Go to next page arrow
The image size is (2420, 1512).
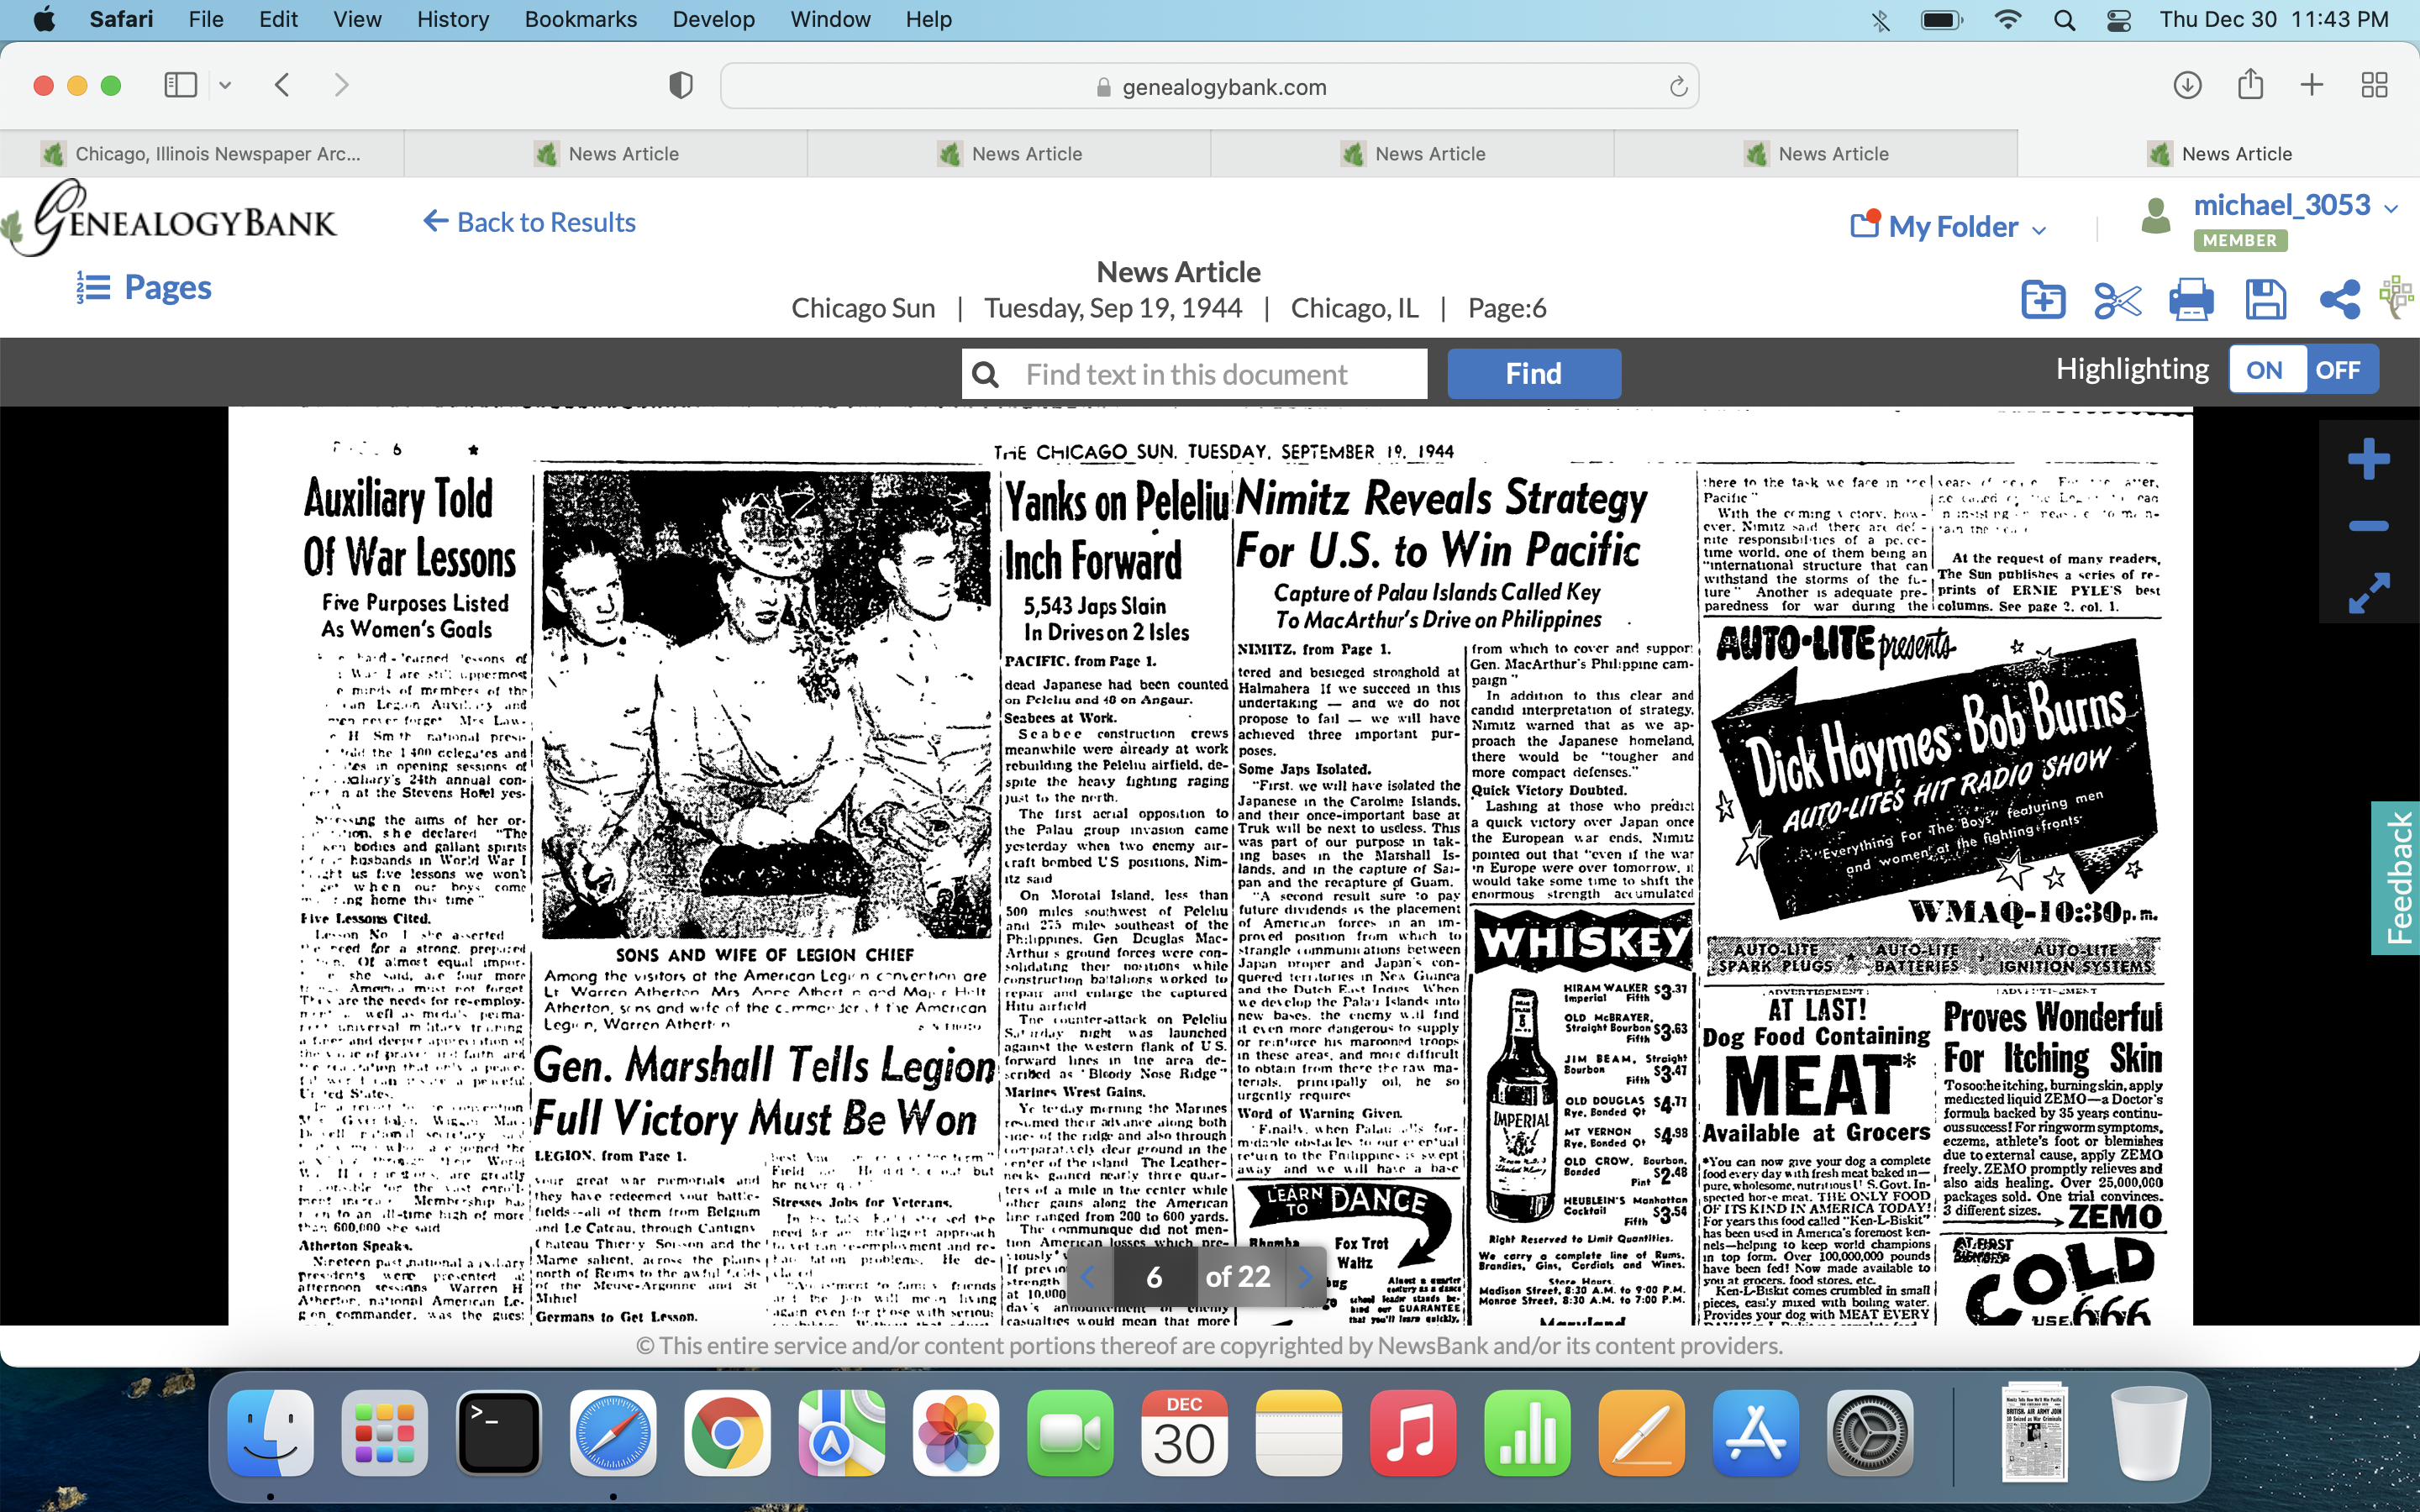pyautogui.click(x=1304, y=1277)
